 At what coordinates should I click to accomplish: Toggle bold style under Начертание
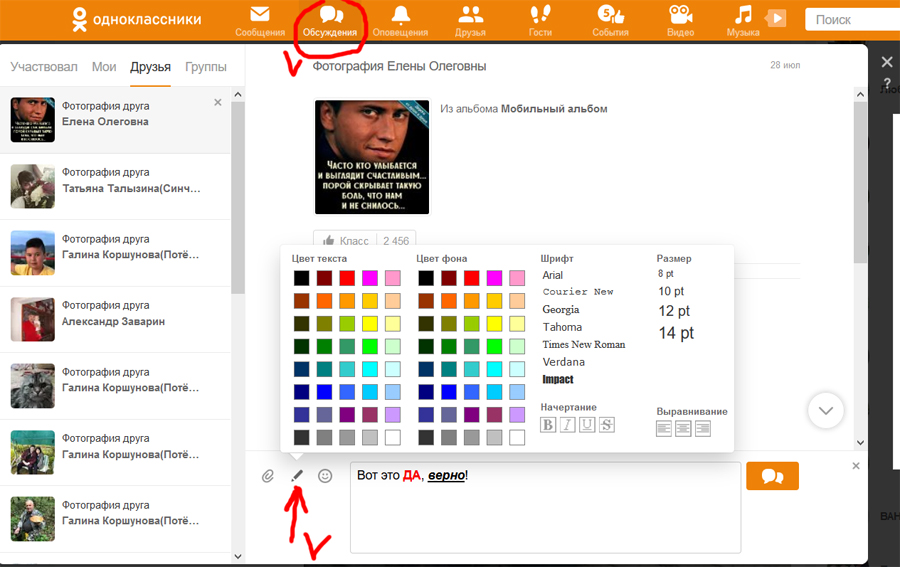coord(548,425)
